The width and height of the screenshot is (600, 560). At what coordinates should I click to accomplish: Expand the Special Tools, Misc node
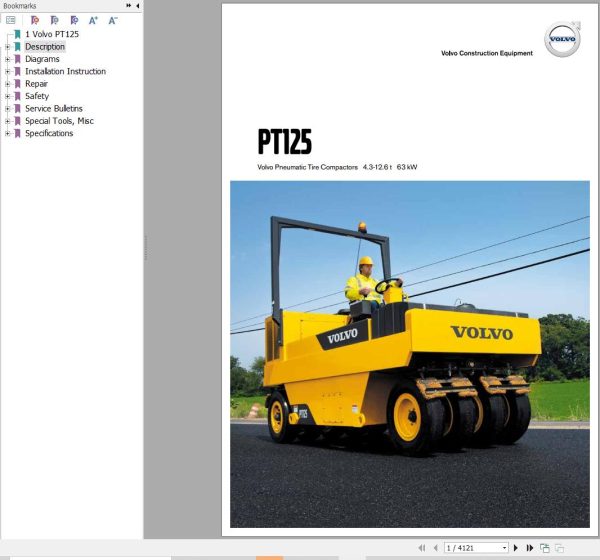click(7, 121)
